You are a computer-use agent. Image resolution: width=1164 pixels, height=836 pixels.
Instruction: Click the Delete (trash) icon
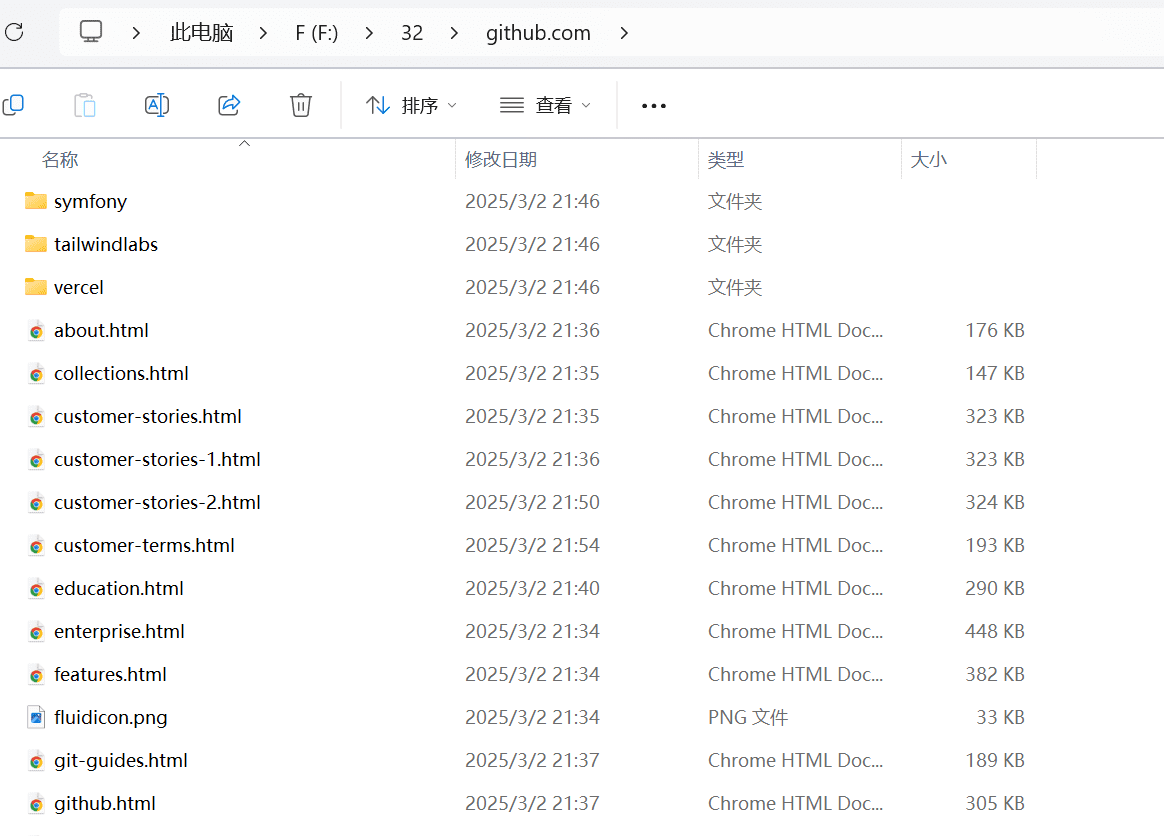(x=301, y=104)
